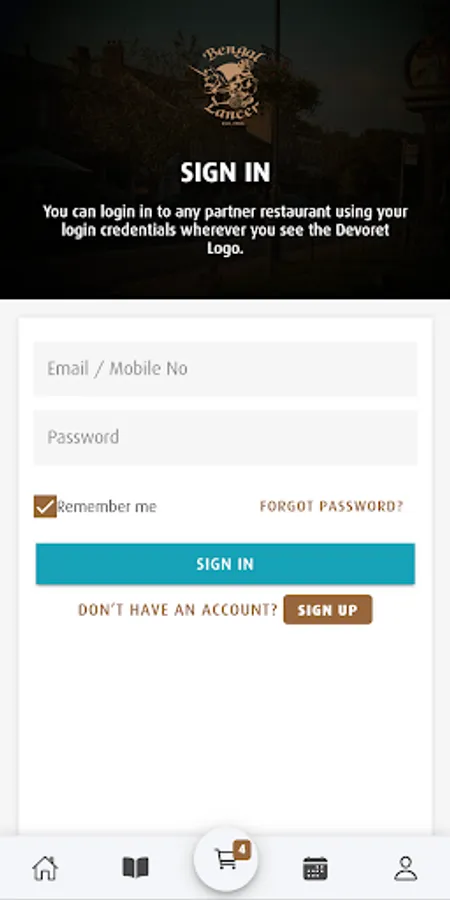
Task: Click the white SIGN IN heading
Action: coord(225,172)
